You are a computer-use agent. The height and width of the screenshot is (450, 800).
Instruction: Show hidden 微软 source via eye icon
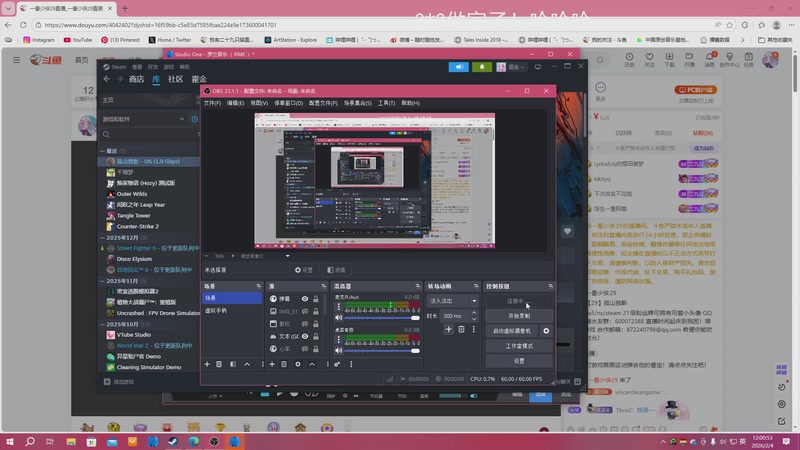pyautogui.click(x=305, y=324)
